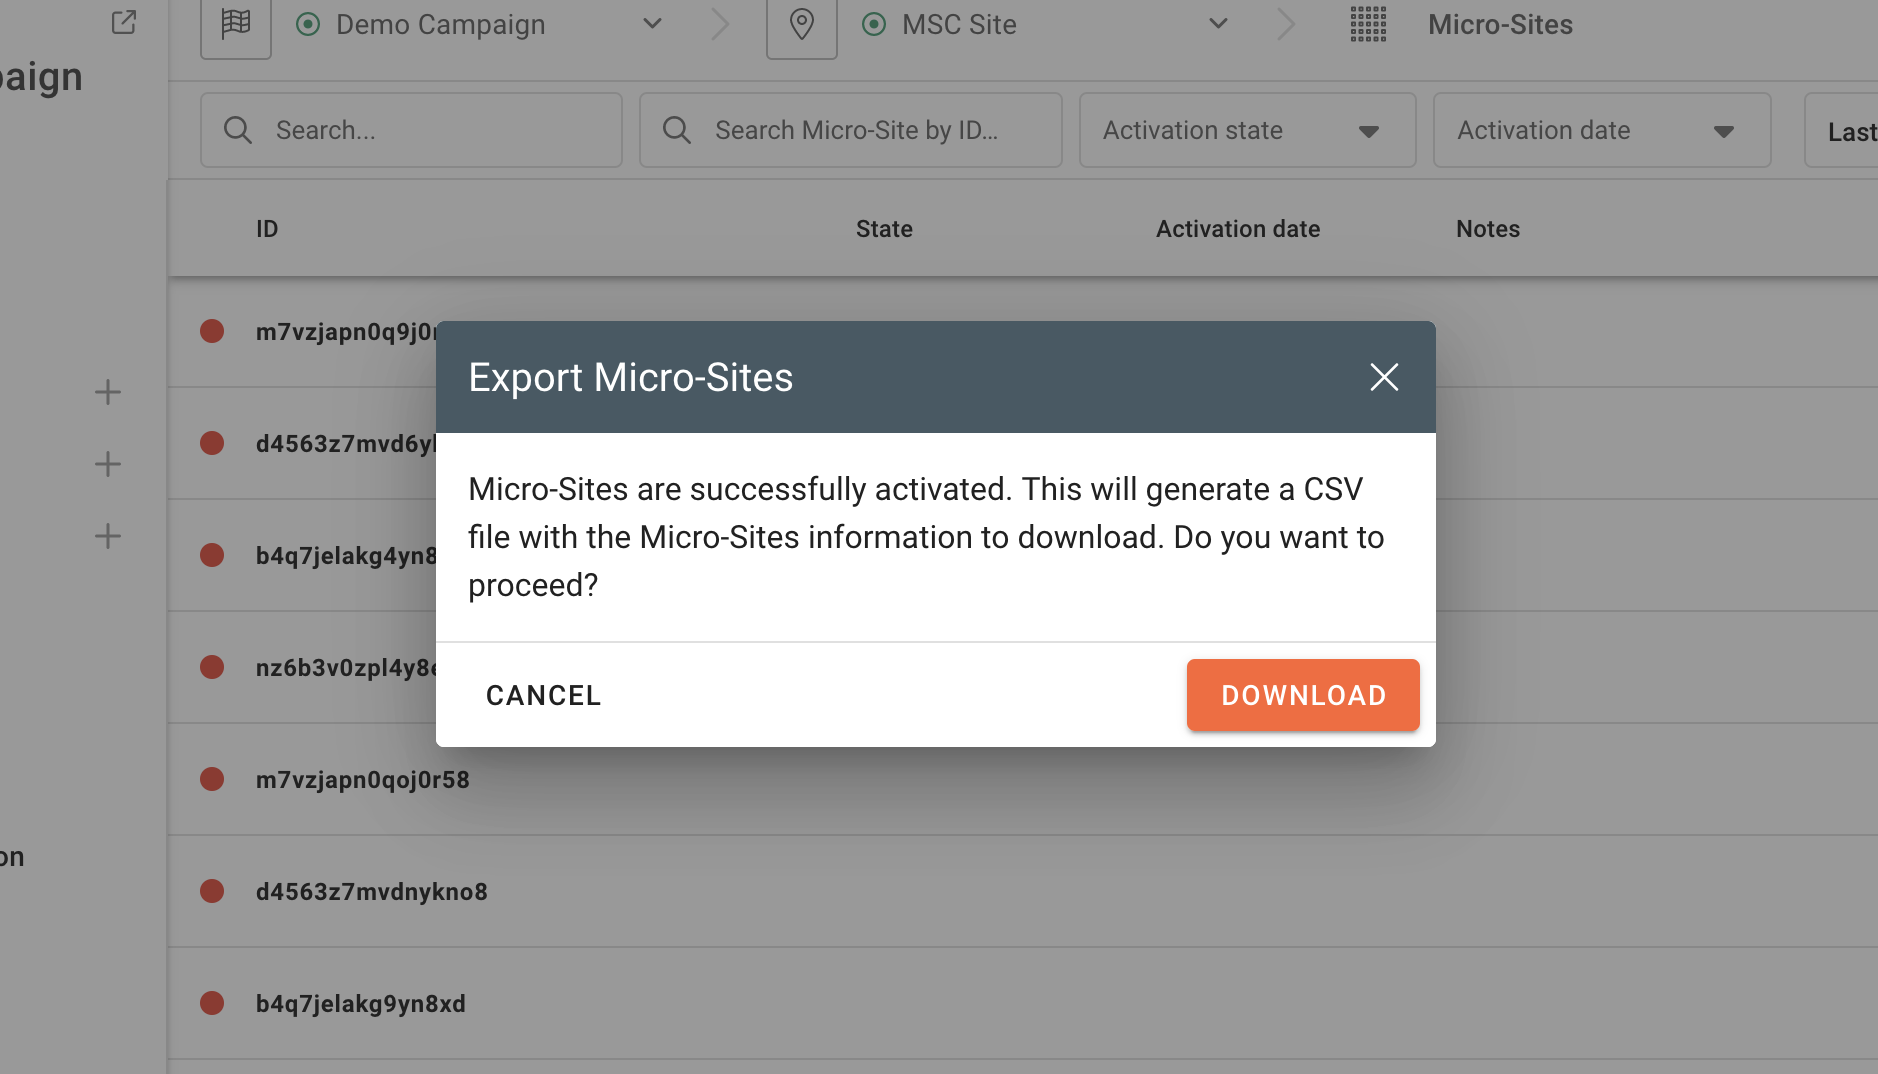Open the Micro-Sites breadcrumb item
1878x1074 pixels.
(x=1499, y=24)
